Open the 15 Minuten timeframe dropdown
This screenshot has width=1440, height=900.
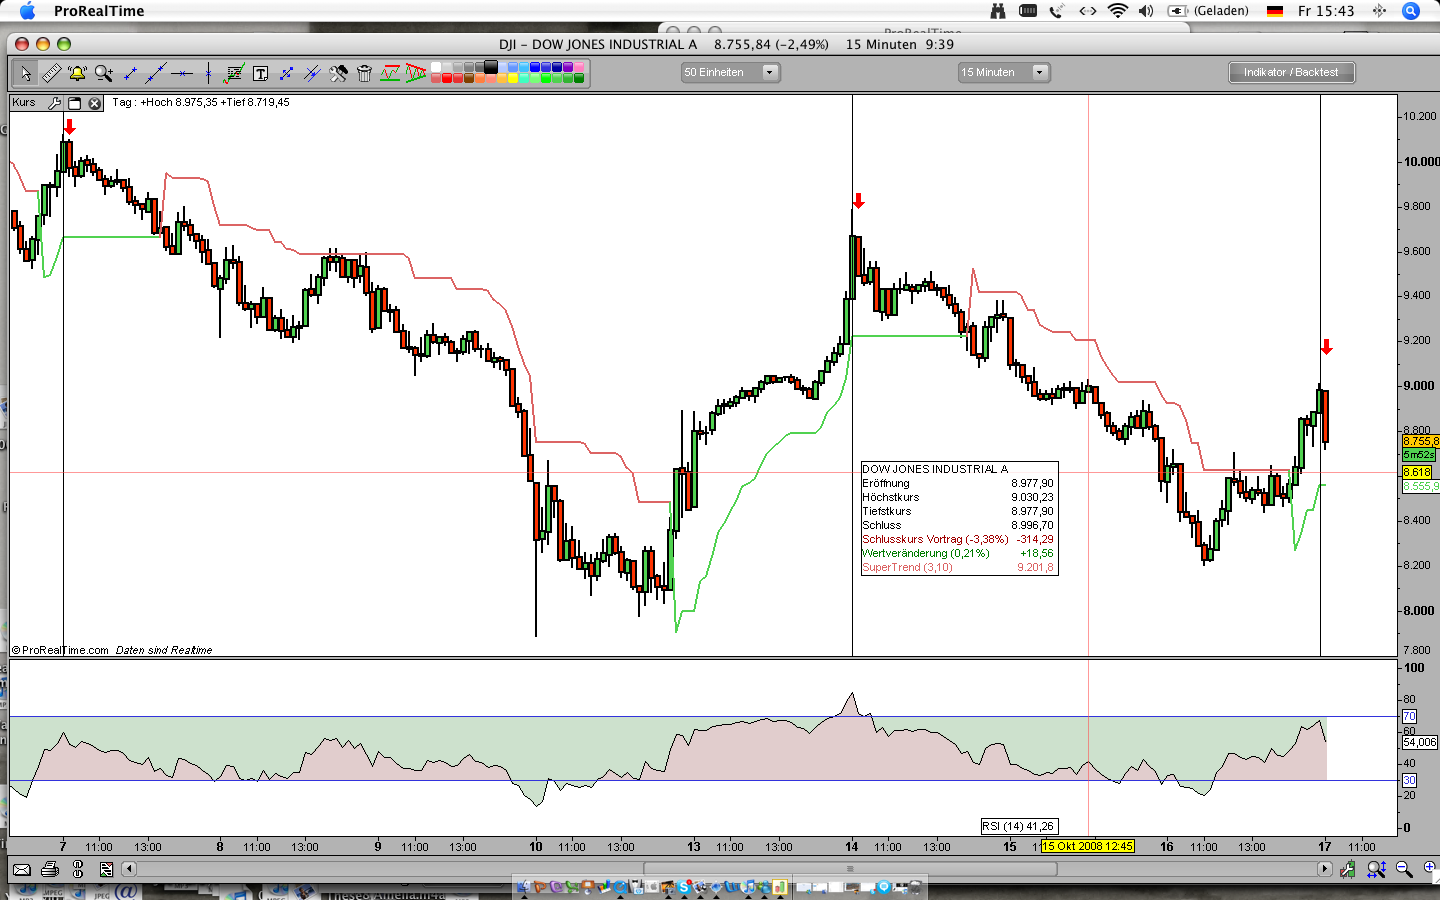[x=1003, y=72]
